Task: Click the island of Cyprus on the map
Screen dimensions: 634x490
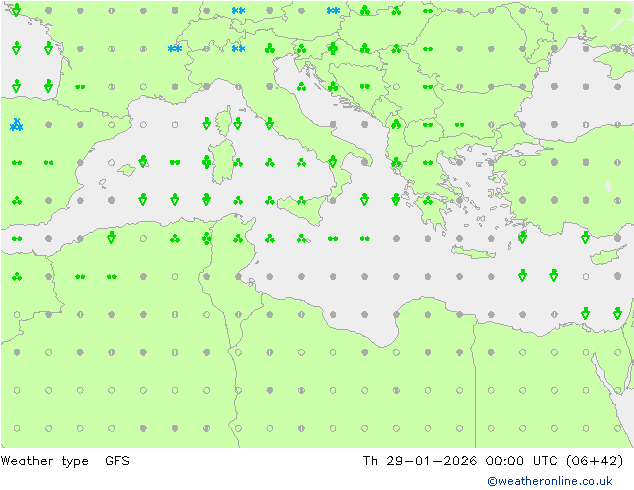Action: pyautogui.click(x=610, y=255)
